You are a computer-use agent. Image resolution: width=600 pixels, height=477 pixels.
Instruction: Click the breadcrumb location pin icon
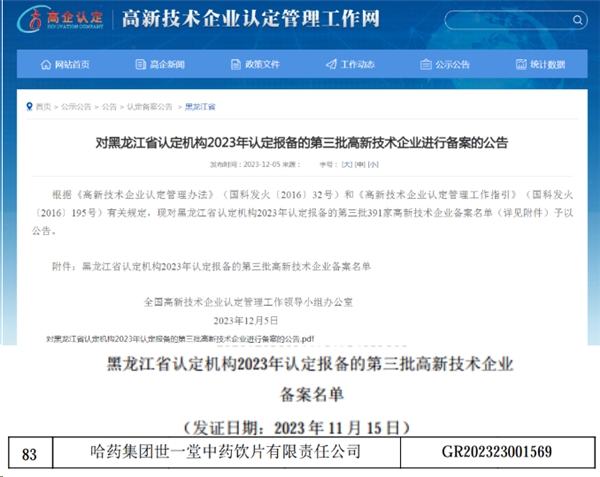(29, 106)
